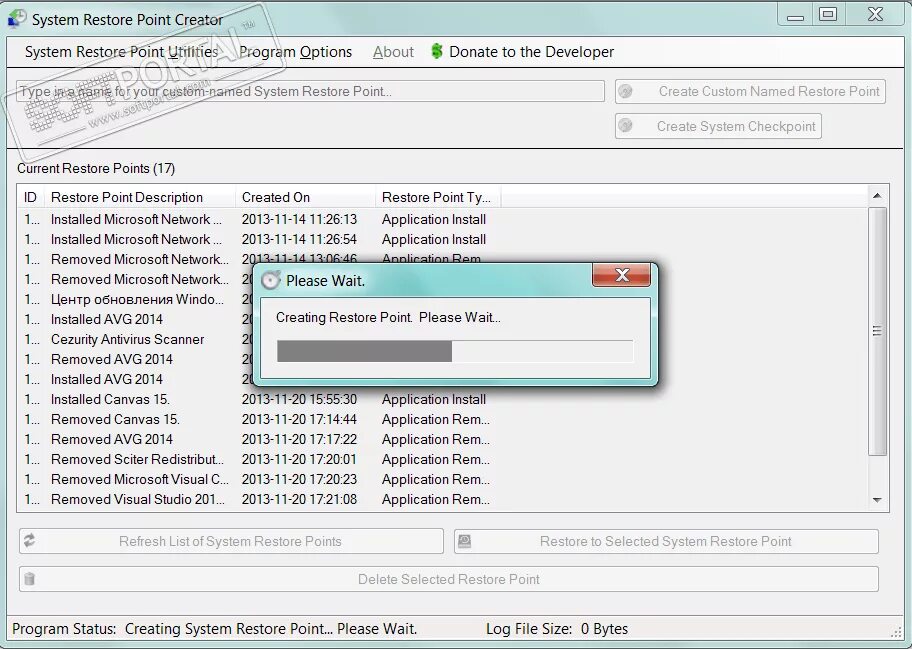Screen dimensions: 912x649
Task: Click the green dollar donate icon
Action: [x=437, y=51]
